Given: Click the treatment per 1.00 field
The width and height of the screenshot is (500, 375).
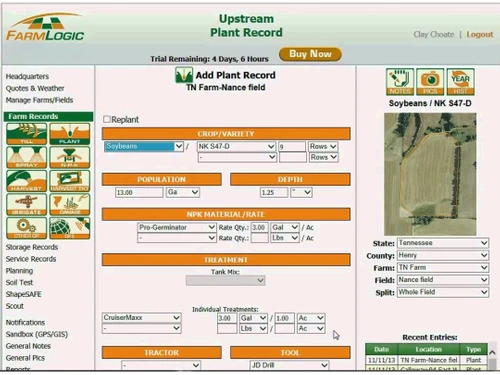Looking at the screenshot, I should coord(284,318).
